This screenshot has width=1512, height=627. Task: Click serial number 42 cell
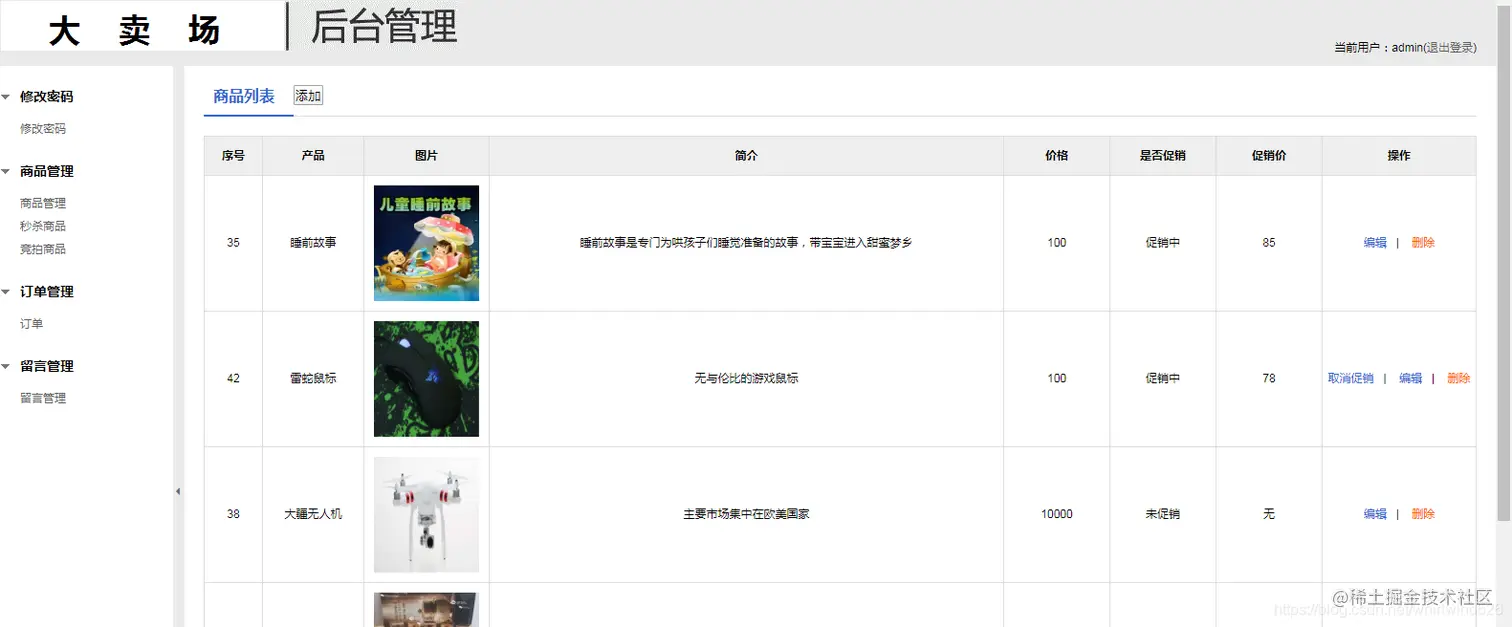(233, 379)
